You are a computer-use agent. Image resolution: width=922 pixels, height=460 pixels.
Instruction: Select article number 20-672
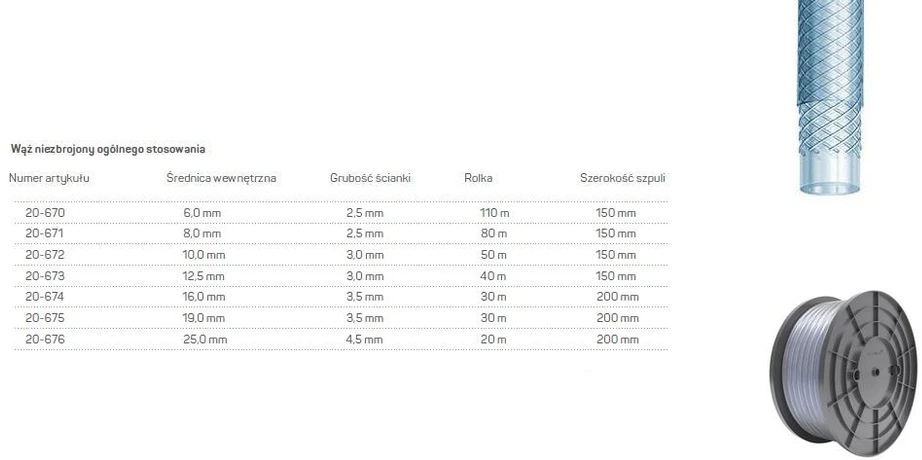coord(45,255)
